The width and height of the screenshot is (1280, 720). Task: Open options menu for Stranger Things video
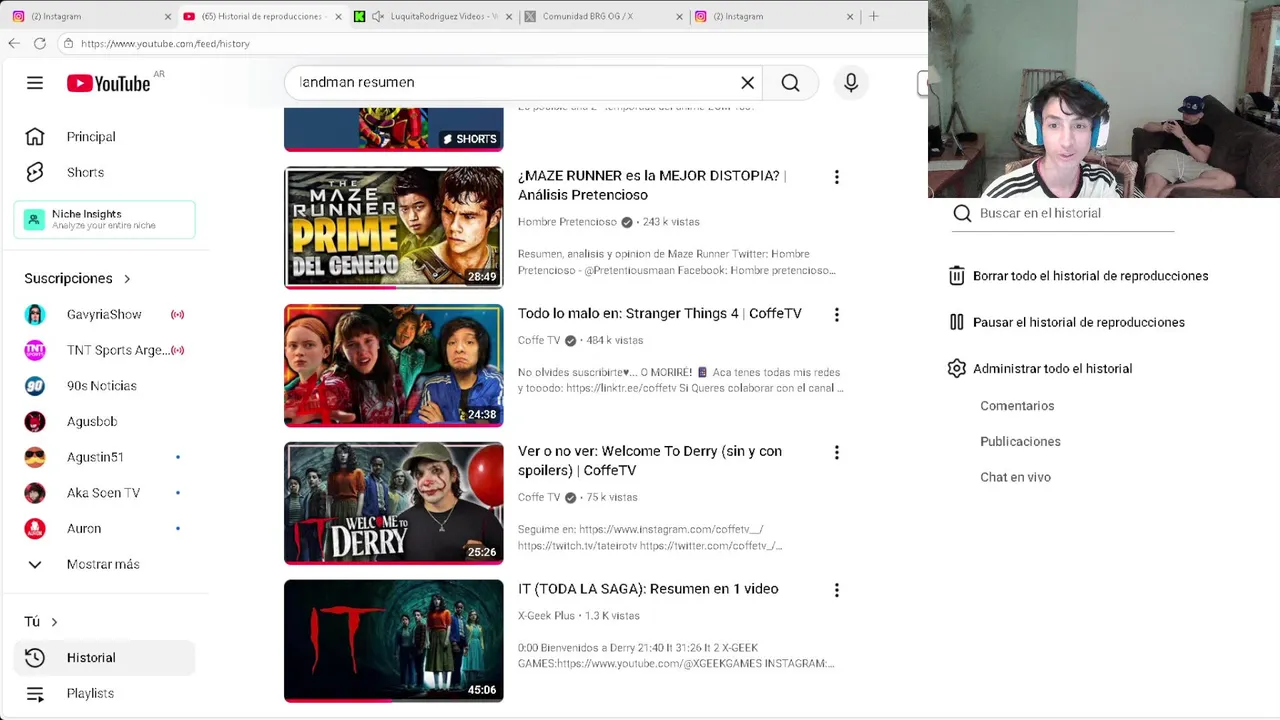point(837,314)
